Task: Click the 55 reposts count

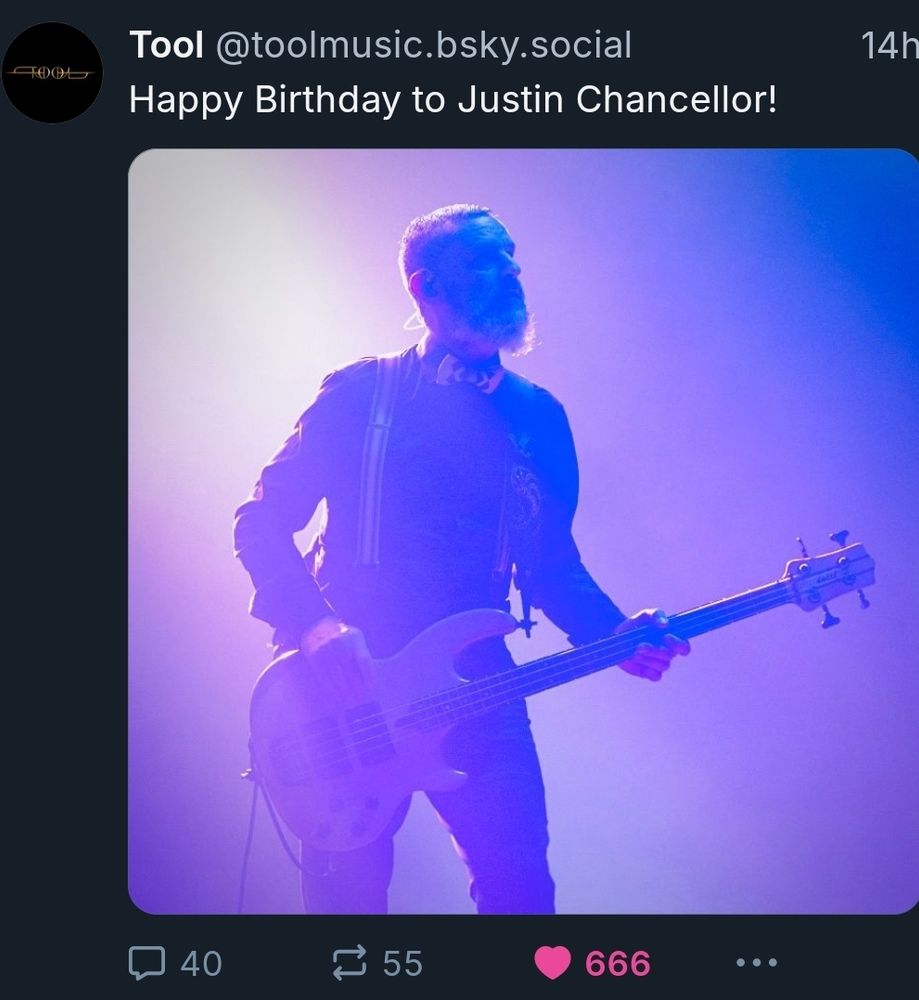Action: pos(403,963)
